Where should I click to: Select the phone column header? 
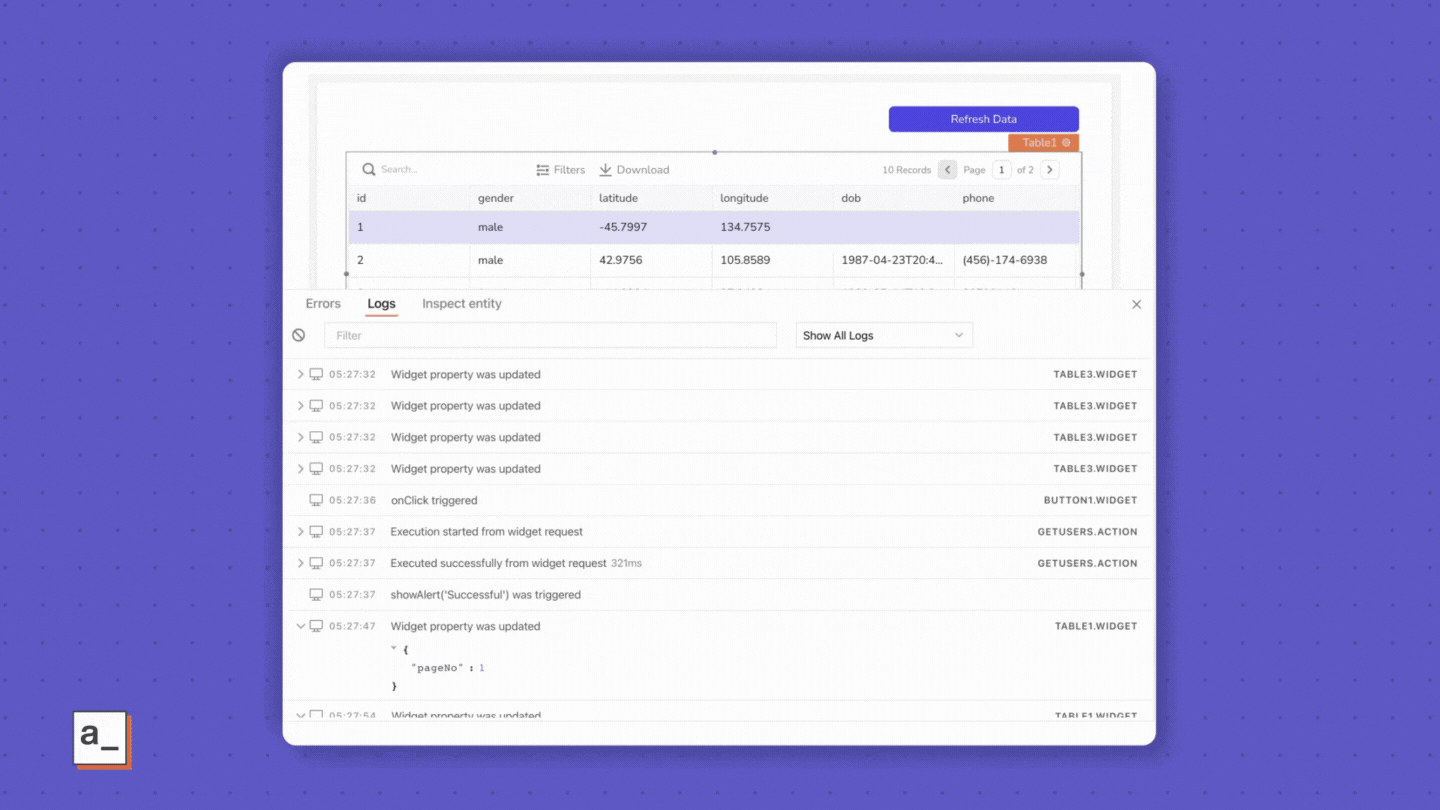(978, 198)
